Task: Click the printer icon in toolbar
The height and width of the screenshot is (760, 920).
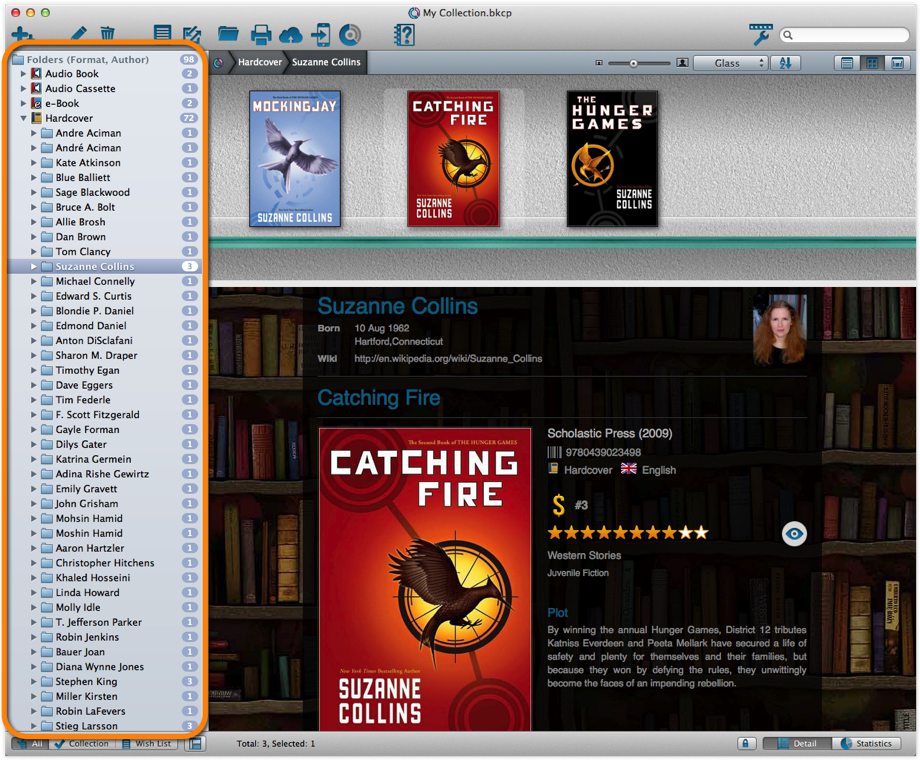Action: 261,34
